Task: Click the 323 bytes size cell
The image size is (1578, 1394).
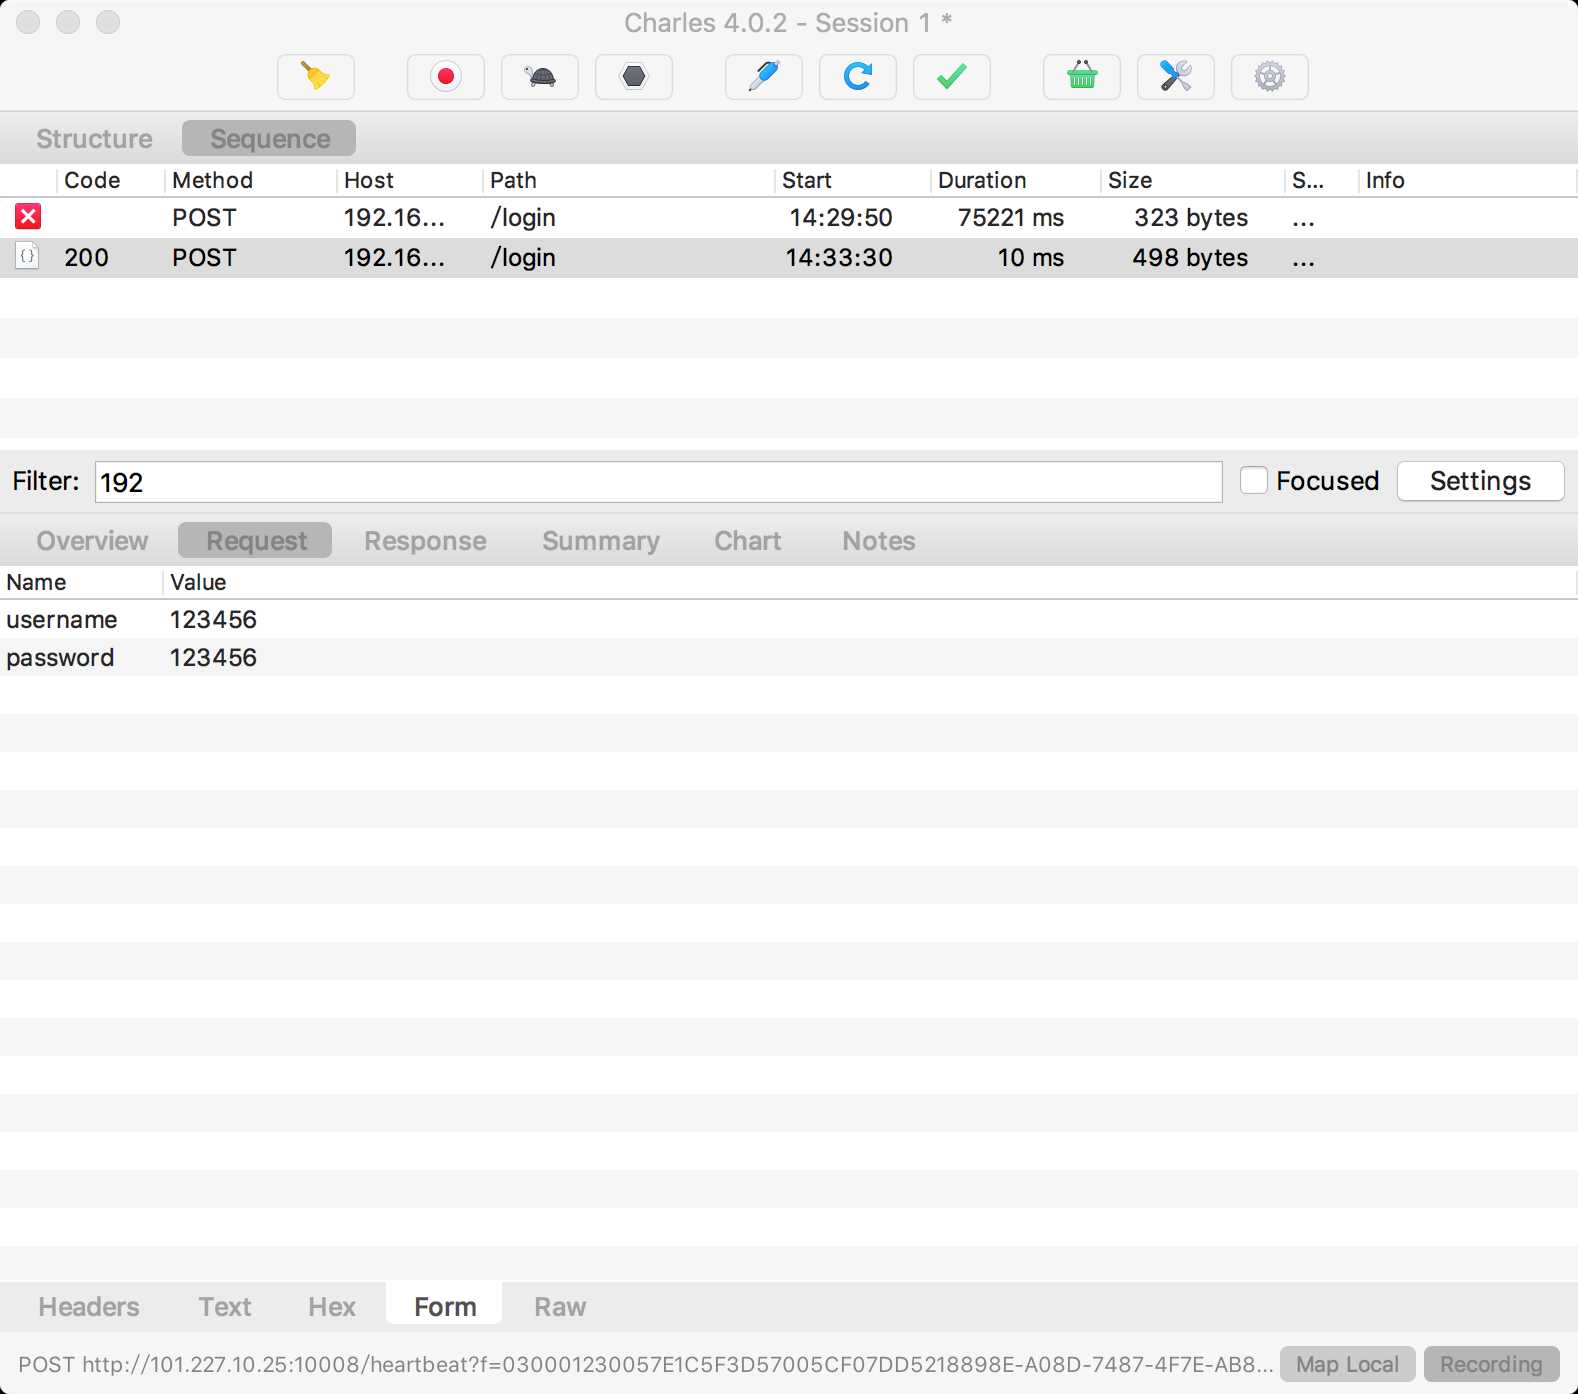Action: click(1191, 217)
